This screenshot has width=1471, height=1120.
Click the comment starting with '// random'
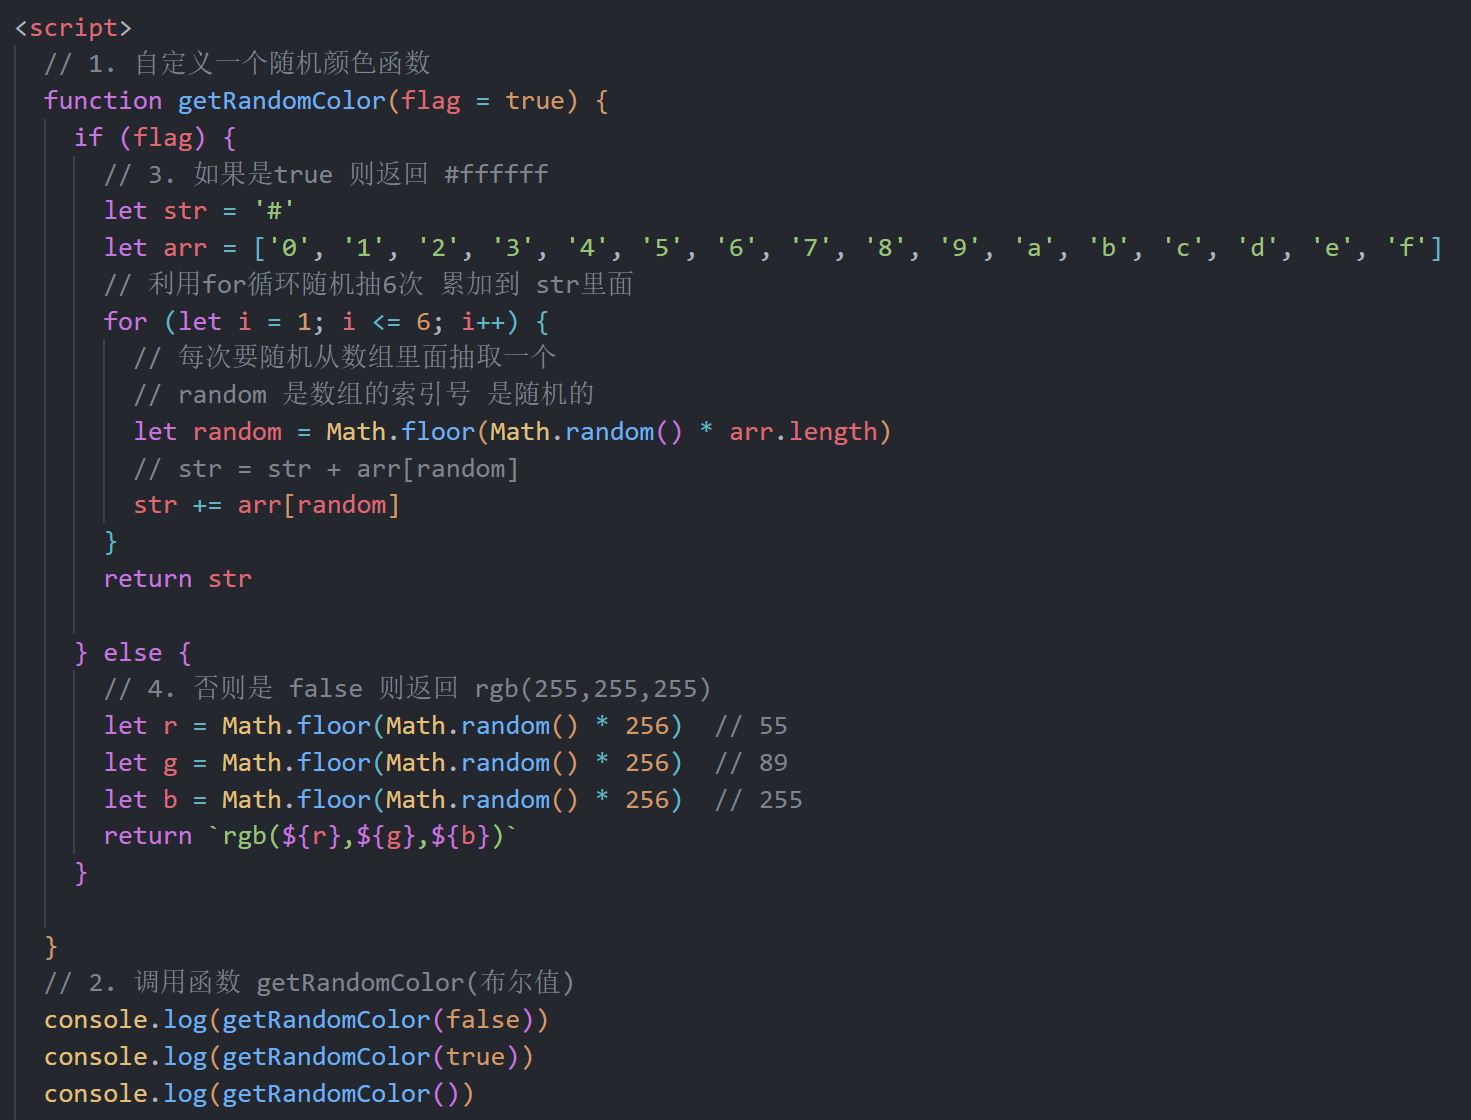[364, 395]
